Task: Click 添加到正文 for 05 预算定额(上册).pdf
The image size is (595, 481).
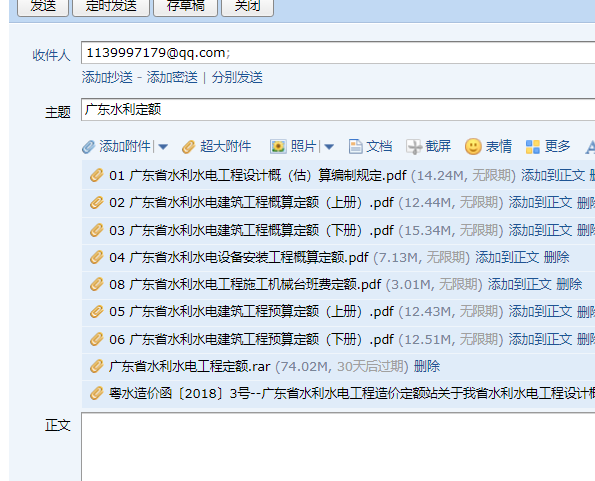Action: click(x=540, y=311)
